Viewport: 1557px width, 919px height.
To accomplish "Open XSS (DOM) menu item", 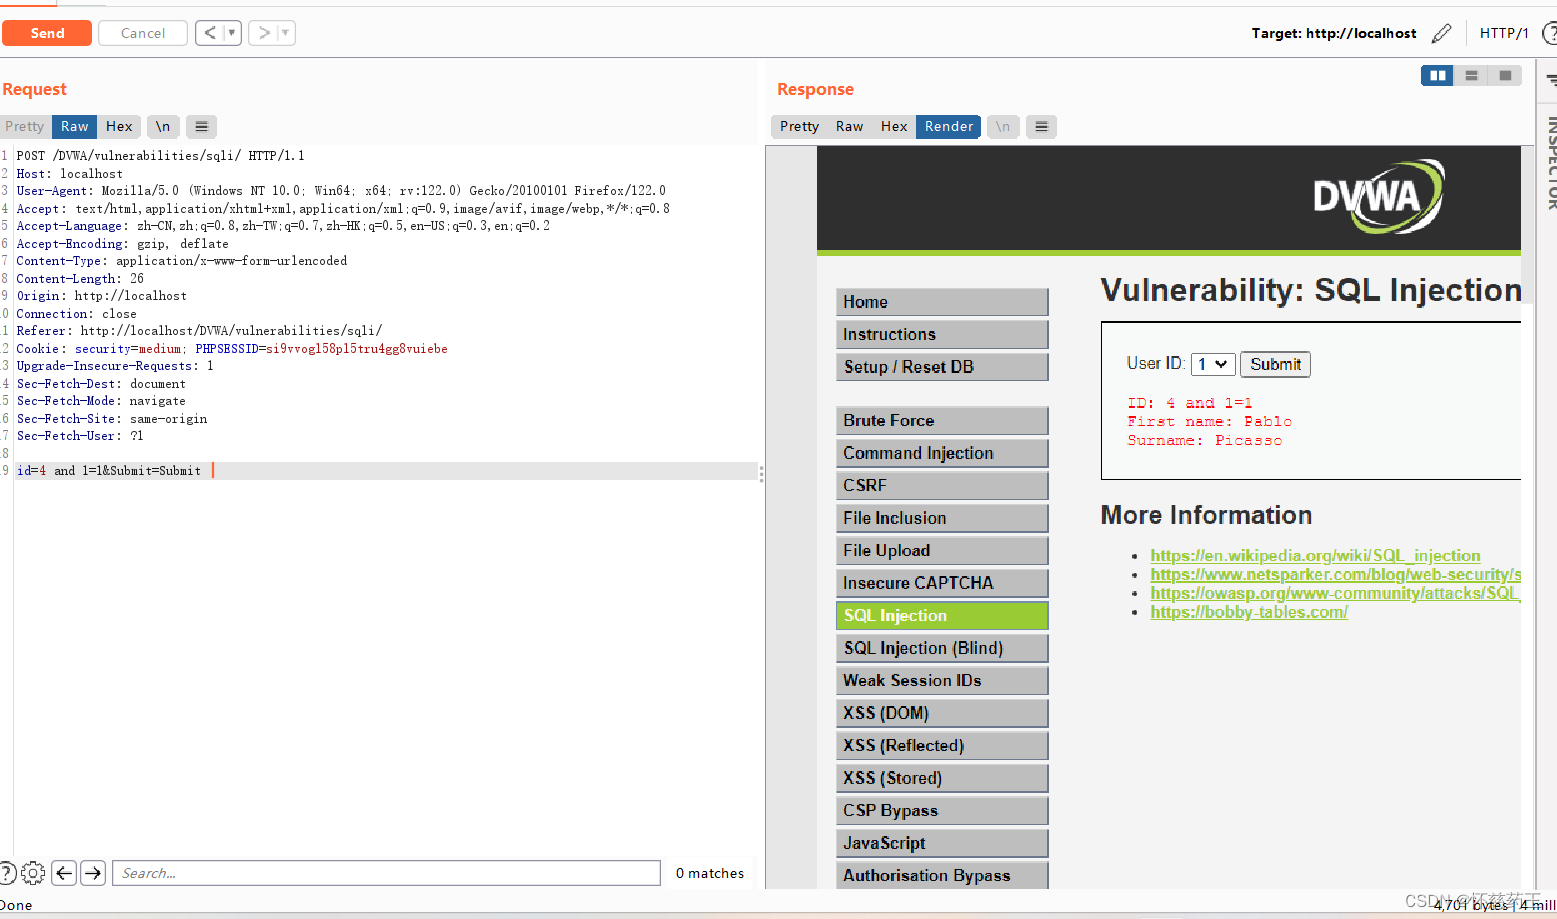I will coord(942,713).
